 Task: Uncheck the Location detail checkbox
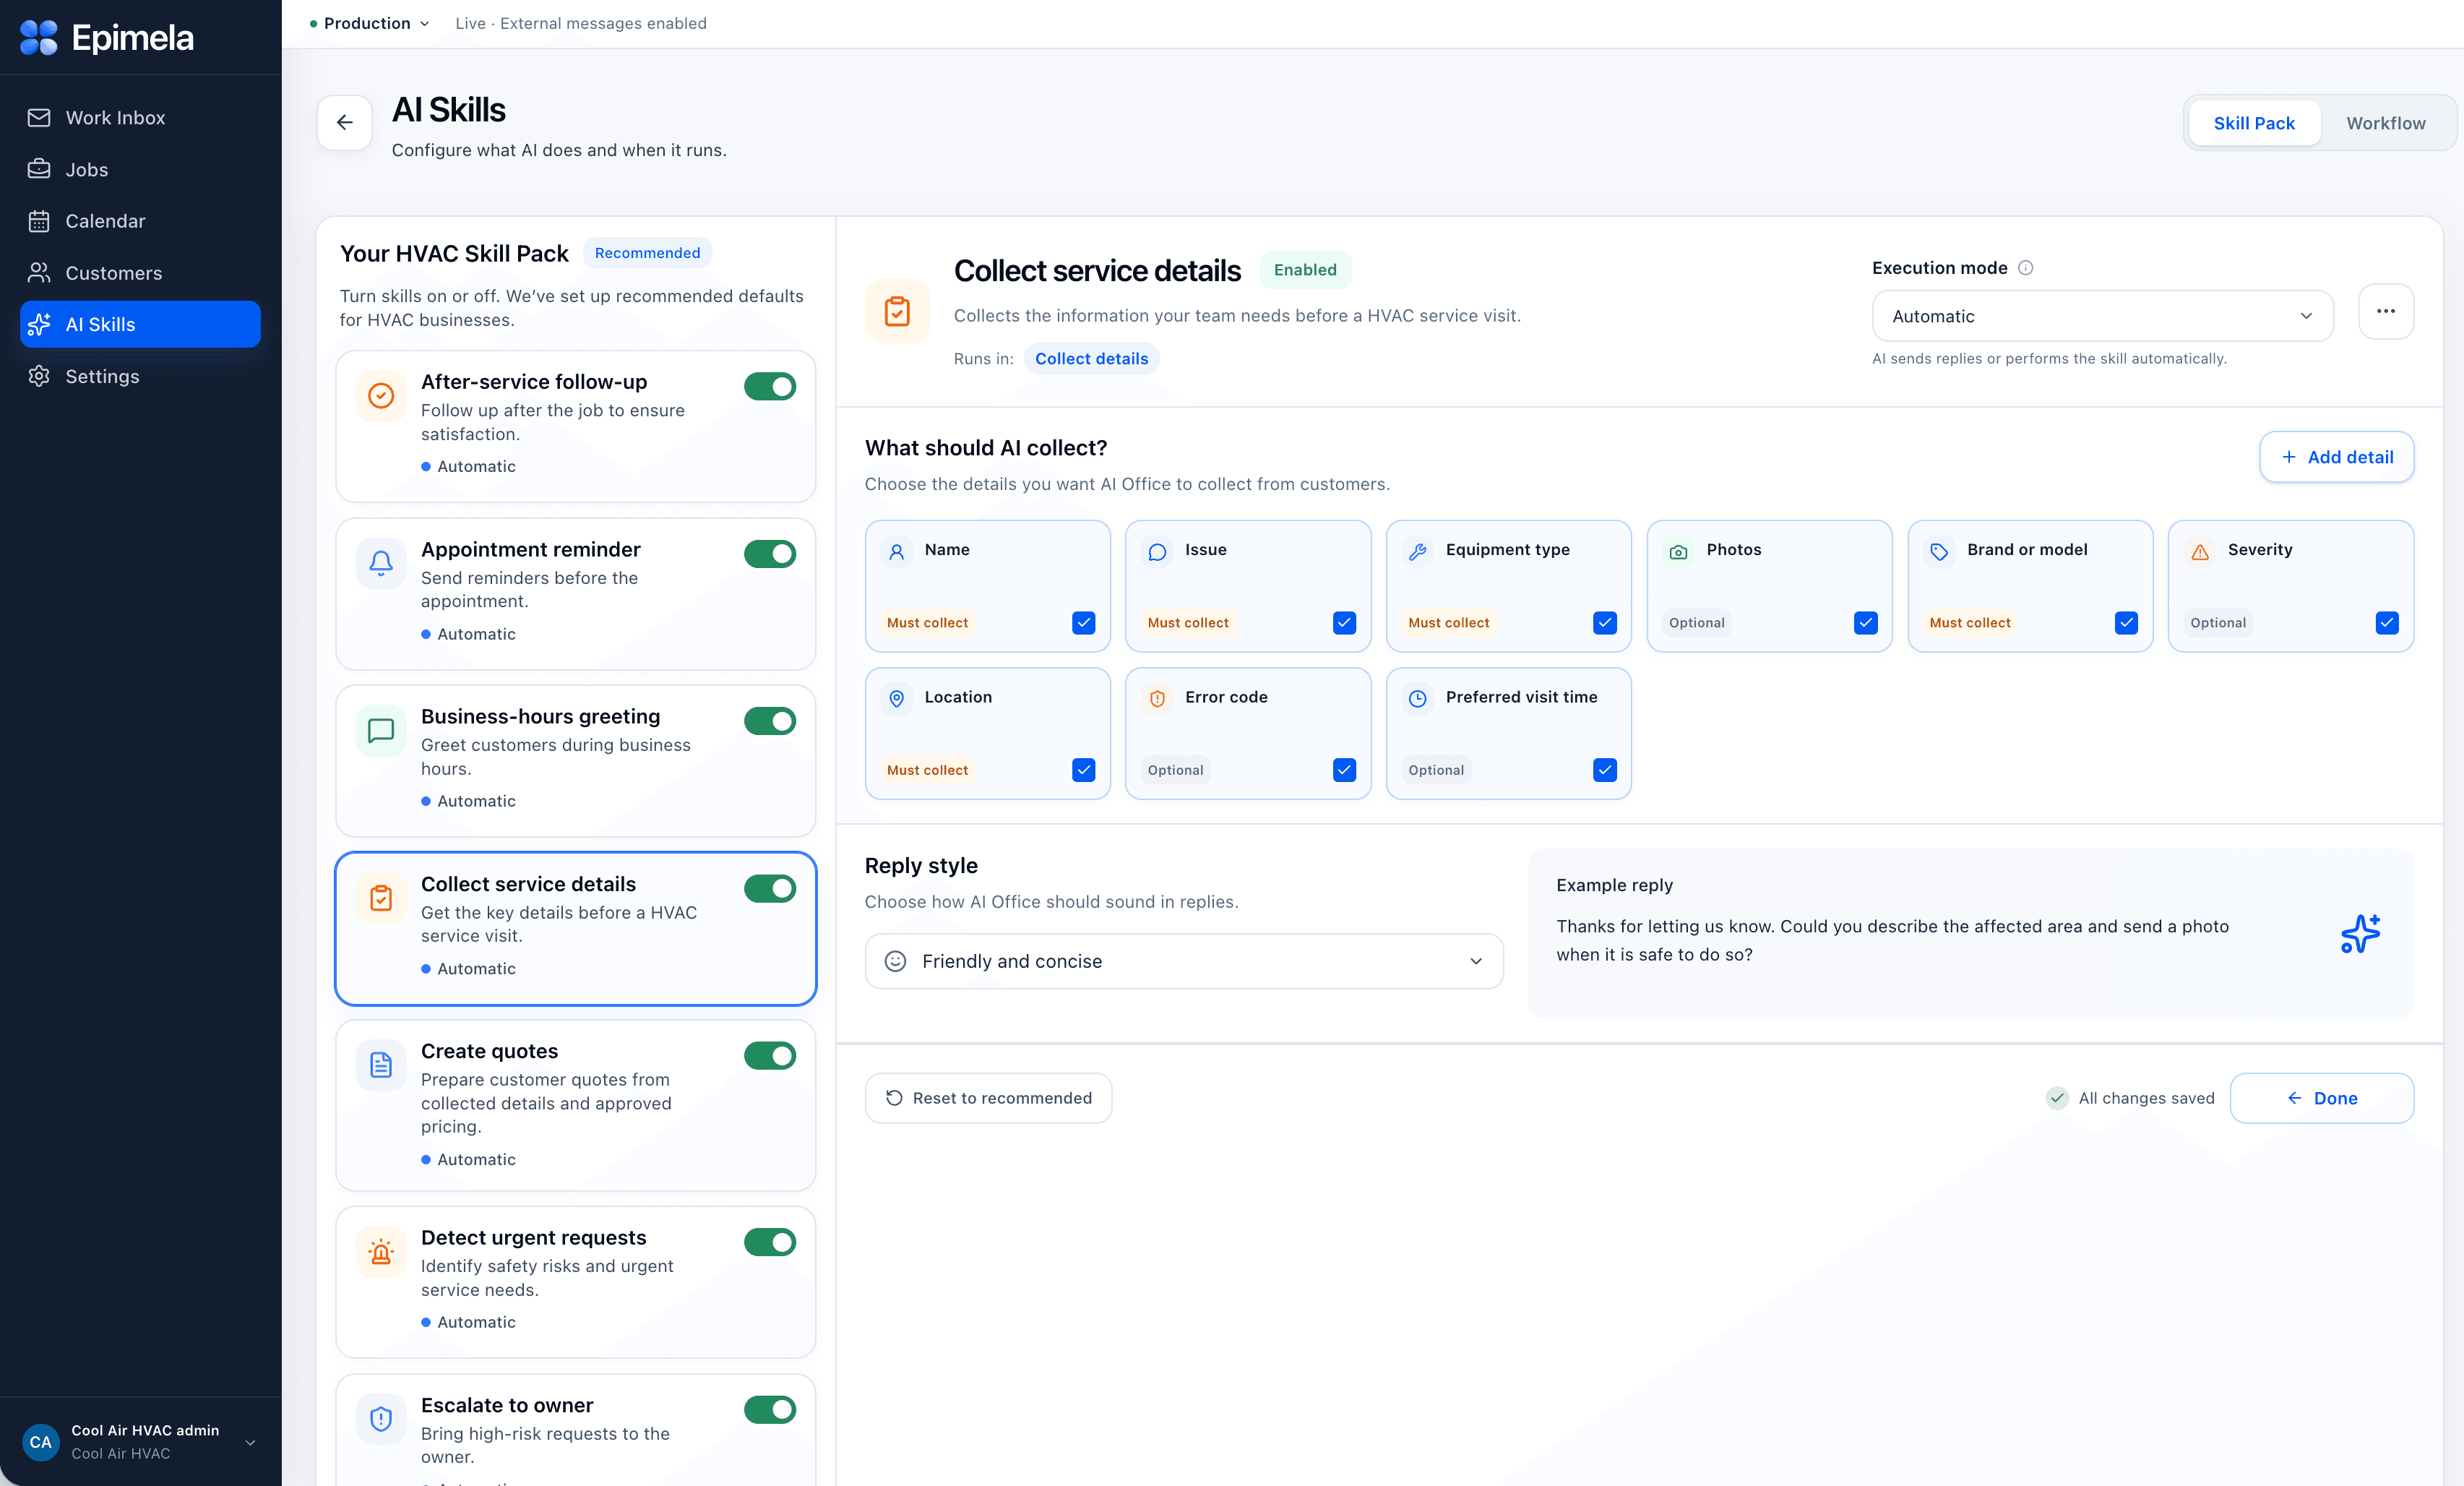(x=1084, y=770)
